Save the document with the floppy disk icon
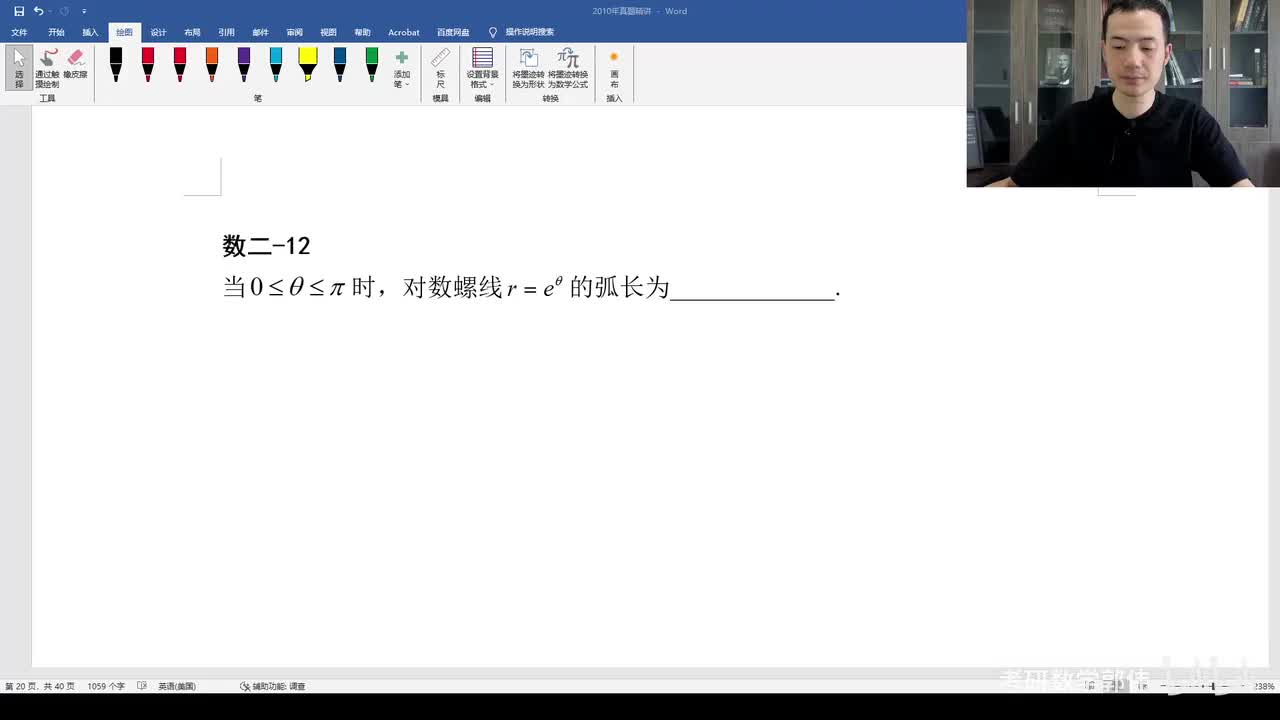Viewport: 1280px width, 720px height. coord(19,11)
